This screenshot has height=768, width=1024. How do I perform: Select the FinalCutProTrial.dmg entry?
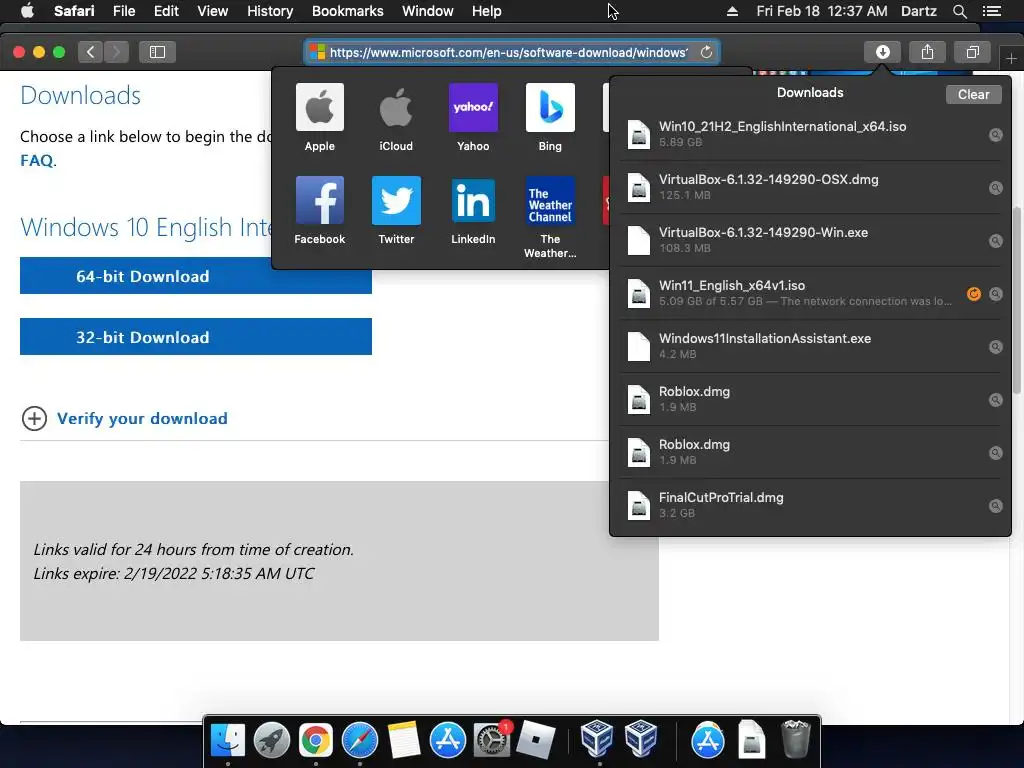click(810, 505)
